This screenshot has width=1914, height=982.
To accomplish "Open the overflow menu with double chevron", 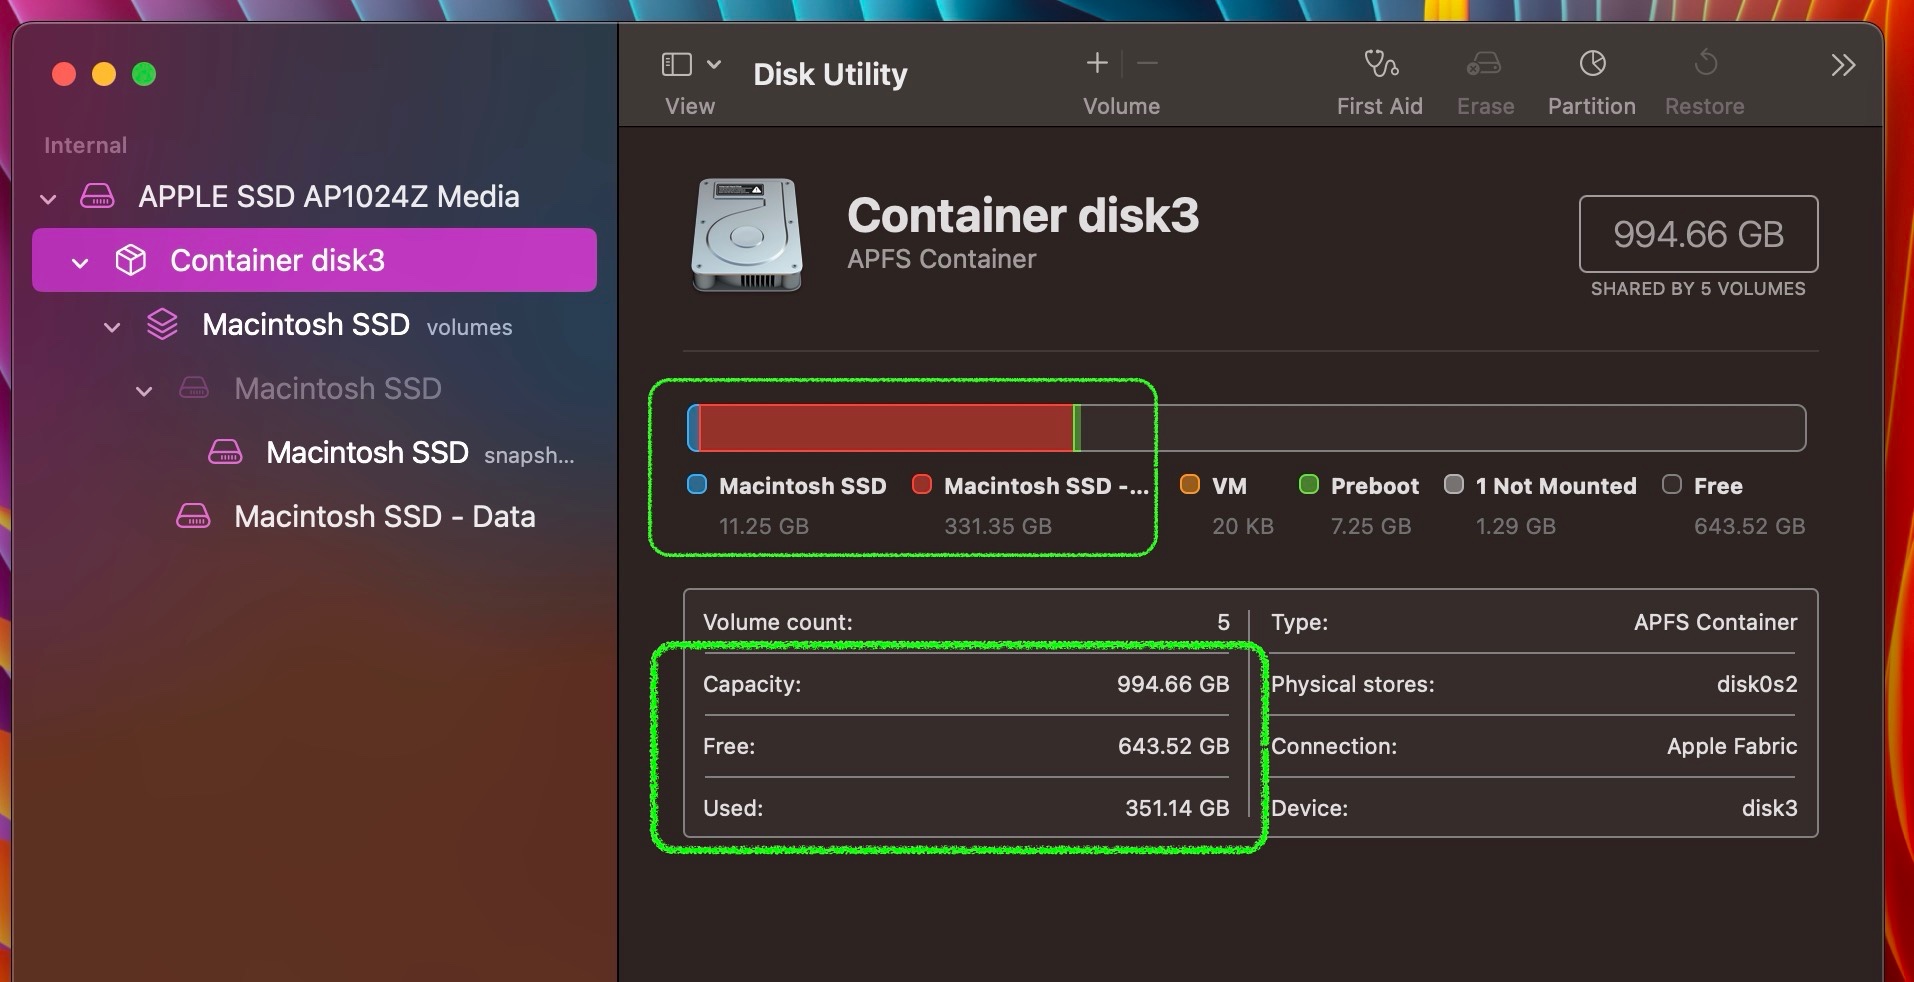I will (1844, 65).
